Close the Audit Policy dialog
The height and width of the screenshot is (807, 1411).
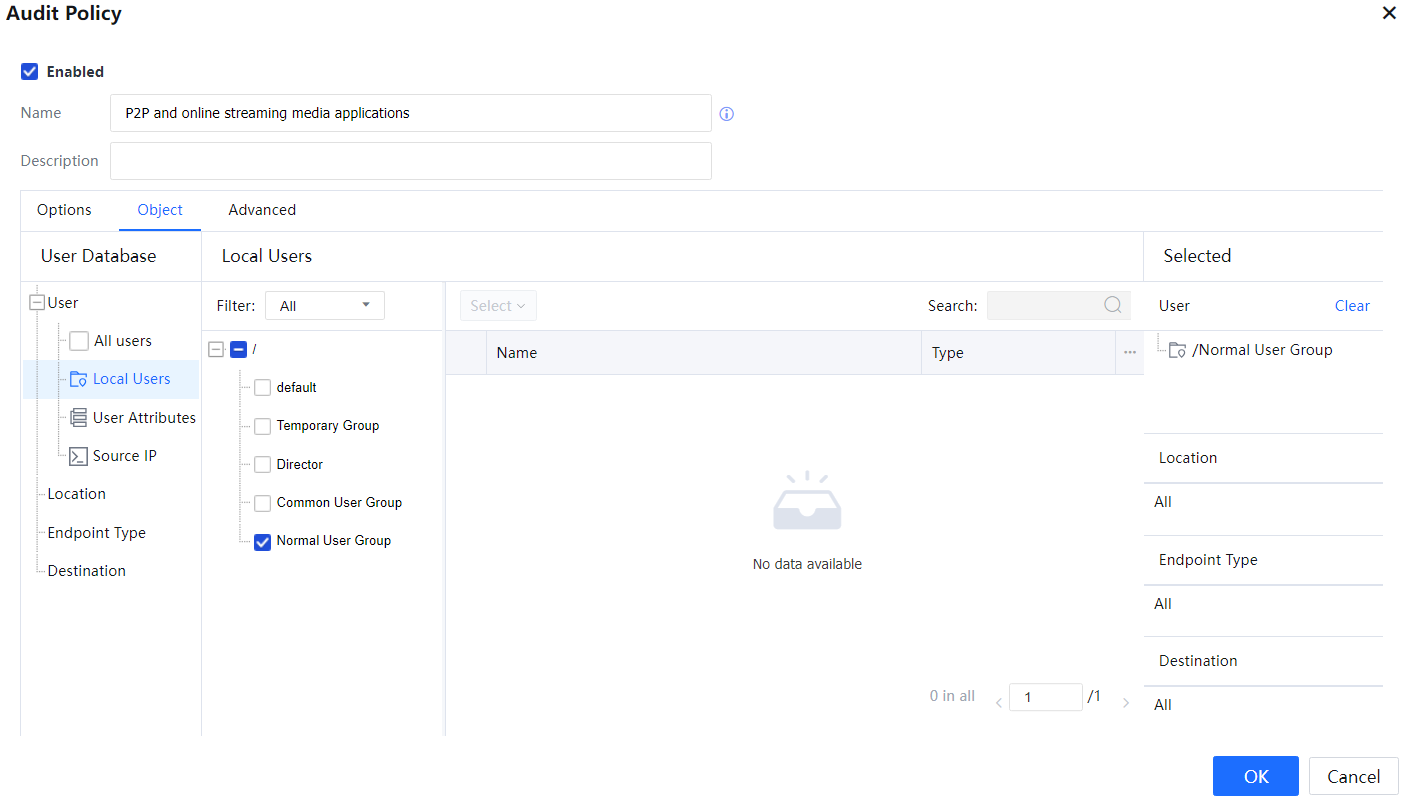(x=1389, y=14)
